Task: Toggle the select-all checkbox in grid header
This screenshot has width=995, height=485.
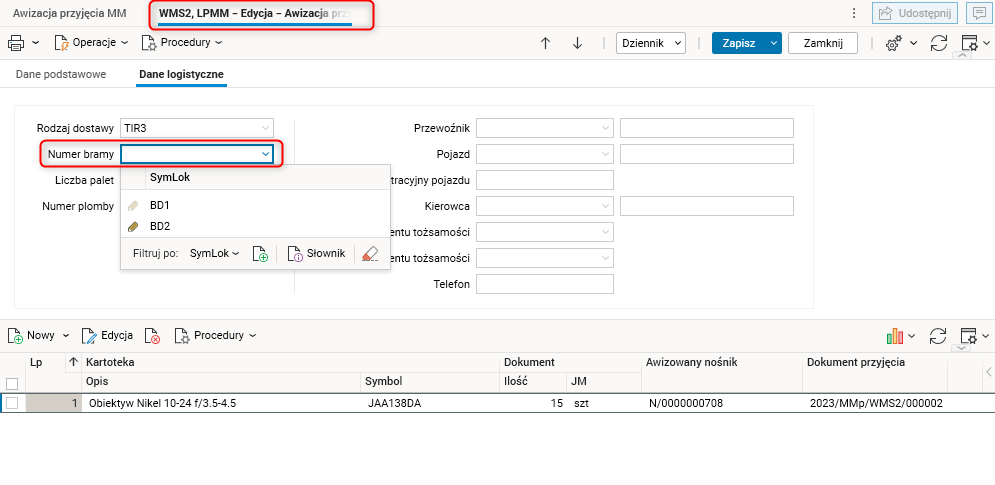Action: click(x=12, y=383)
